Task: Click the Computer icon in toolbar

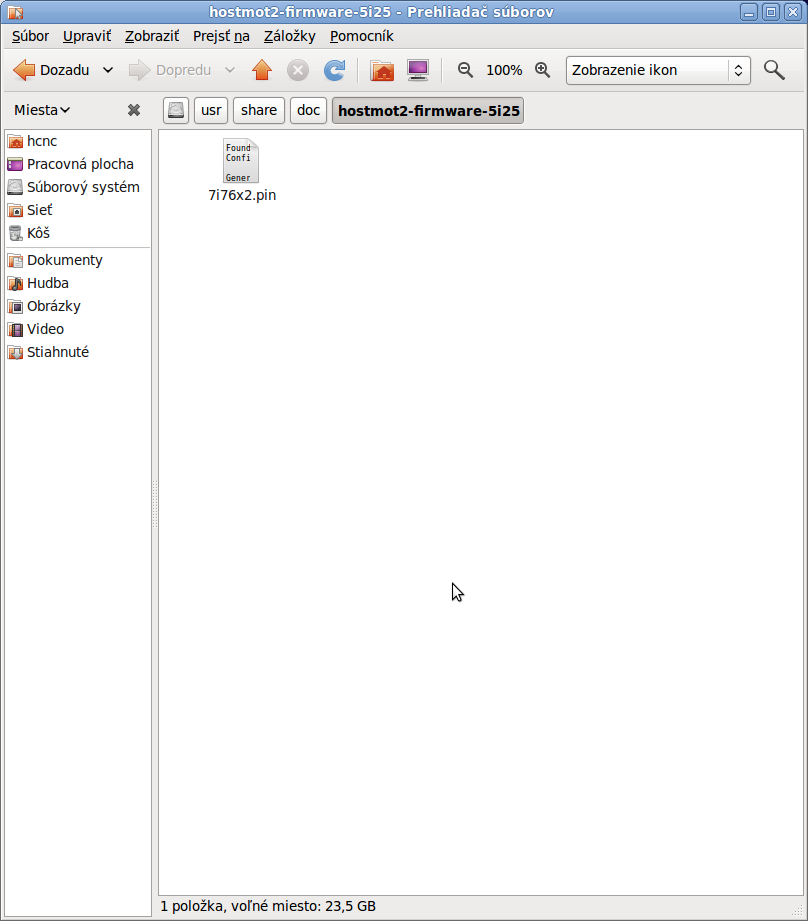Action: [x=418, y=70]
